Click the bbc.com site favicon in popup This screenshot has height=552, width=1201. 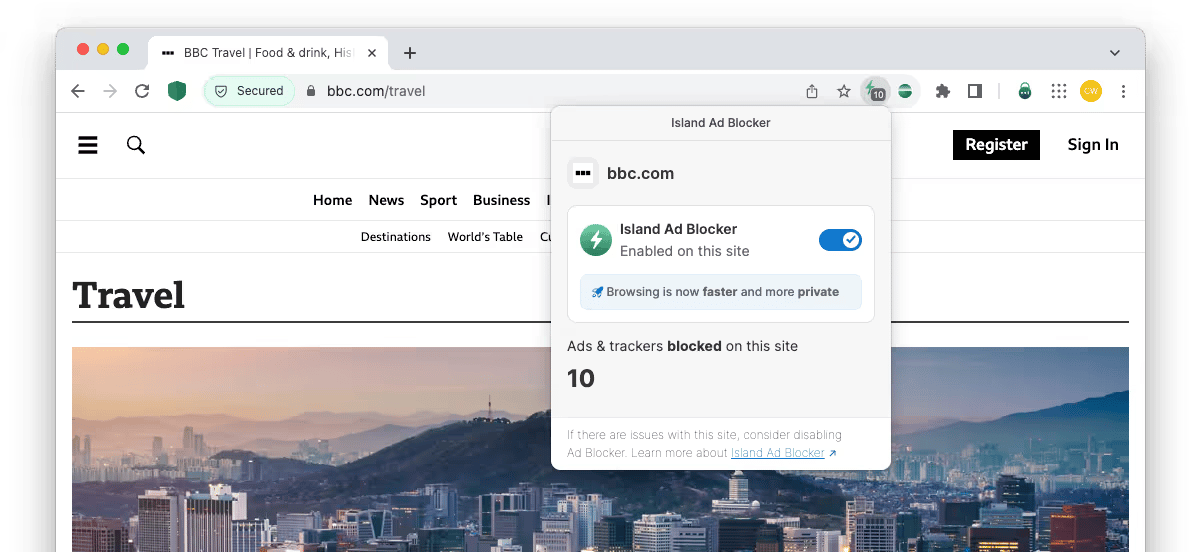click(583, 173)
